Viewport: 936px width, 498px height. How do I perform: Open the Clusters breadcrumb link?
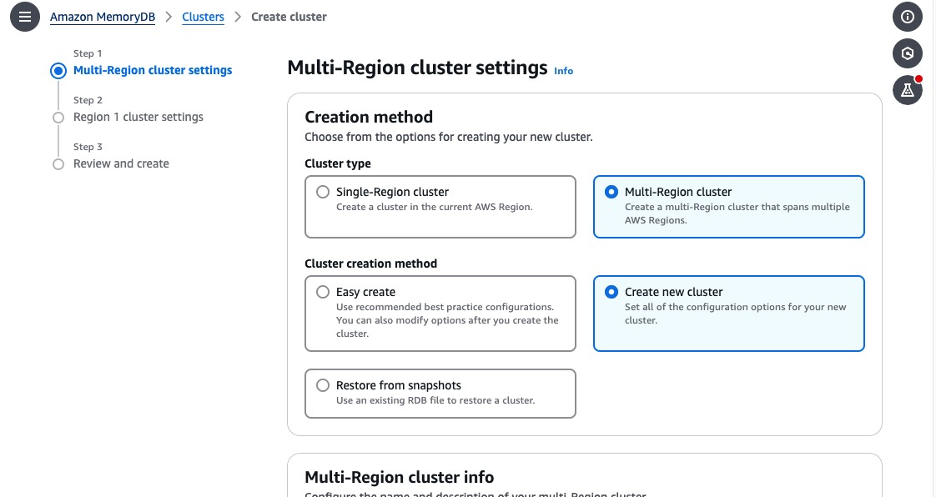tap(203, 17)
